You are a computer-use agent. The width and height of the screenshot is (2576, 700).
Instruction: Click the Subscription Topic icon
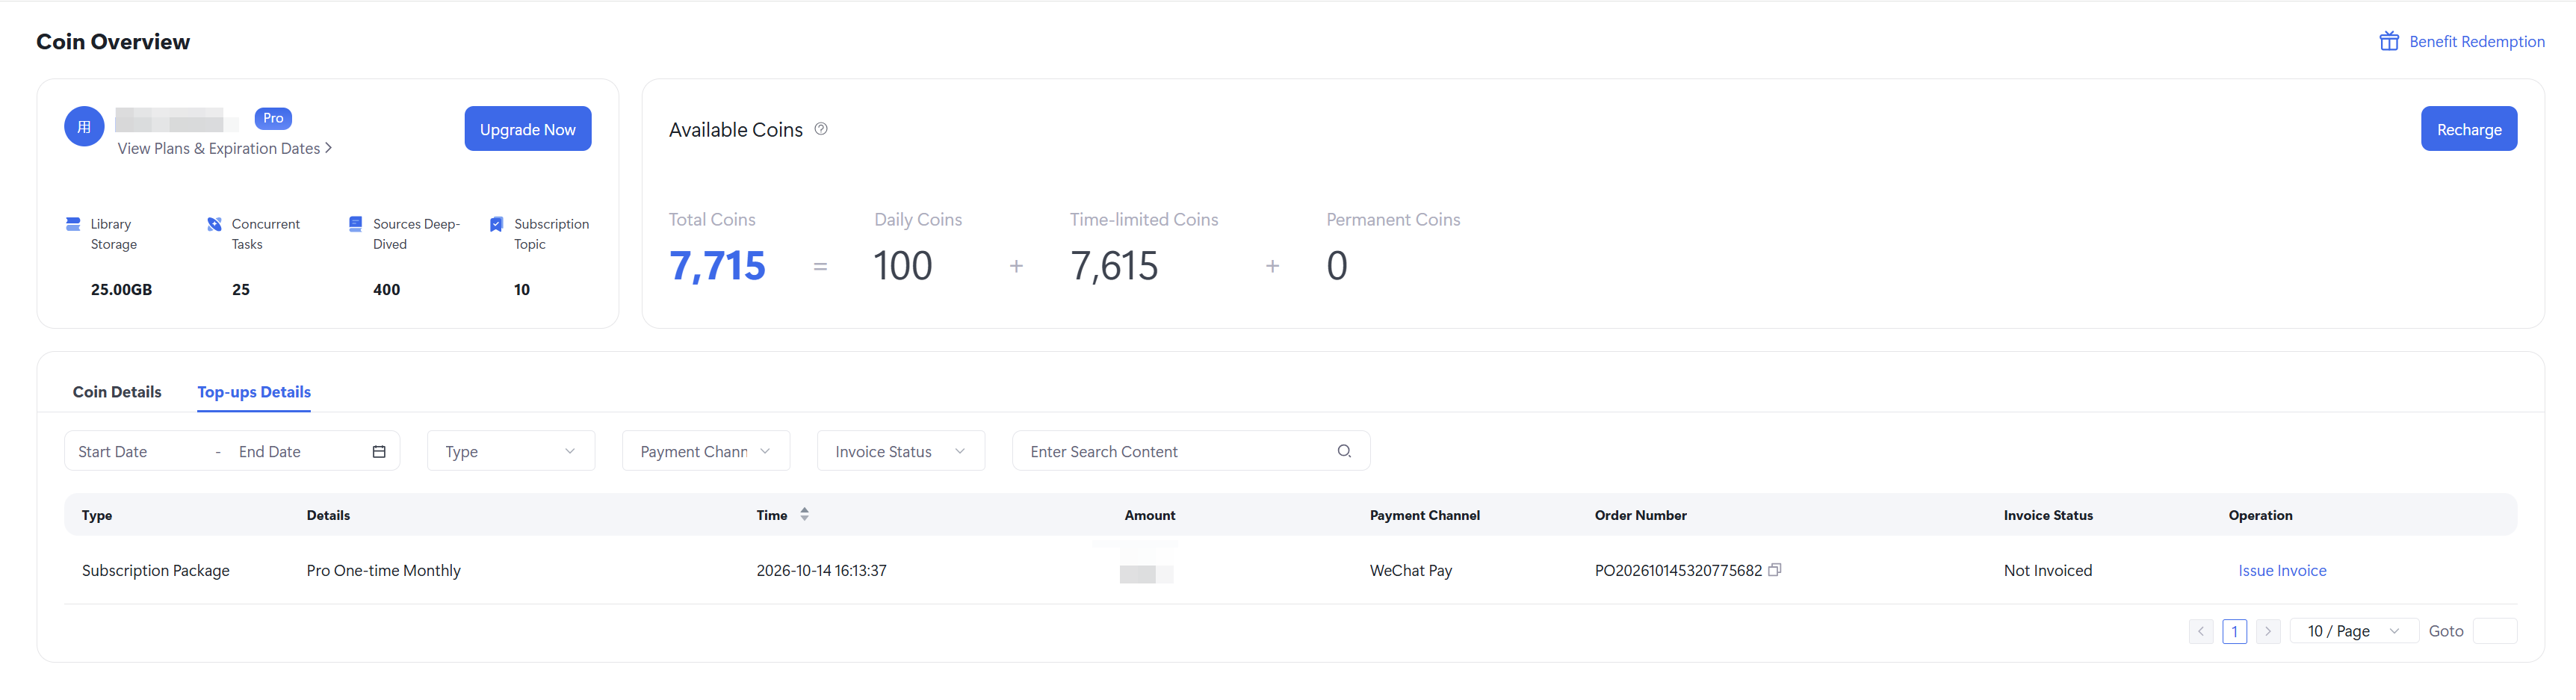496,224
